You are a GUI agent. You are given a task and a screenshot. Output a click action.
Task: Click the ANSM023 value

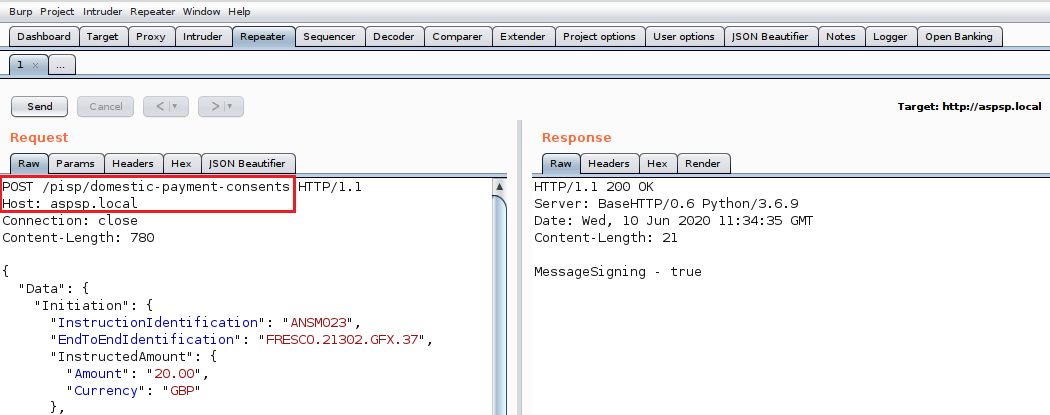(x=321, y=323)
